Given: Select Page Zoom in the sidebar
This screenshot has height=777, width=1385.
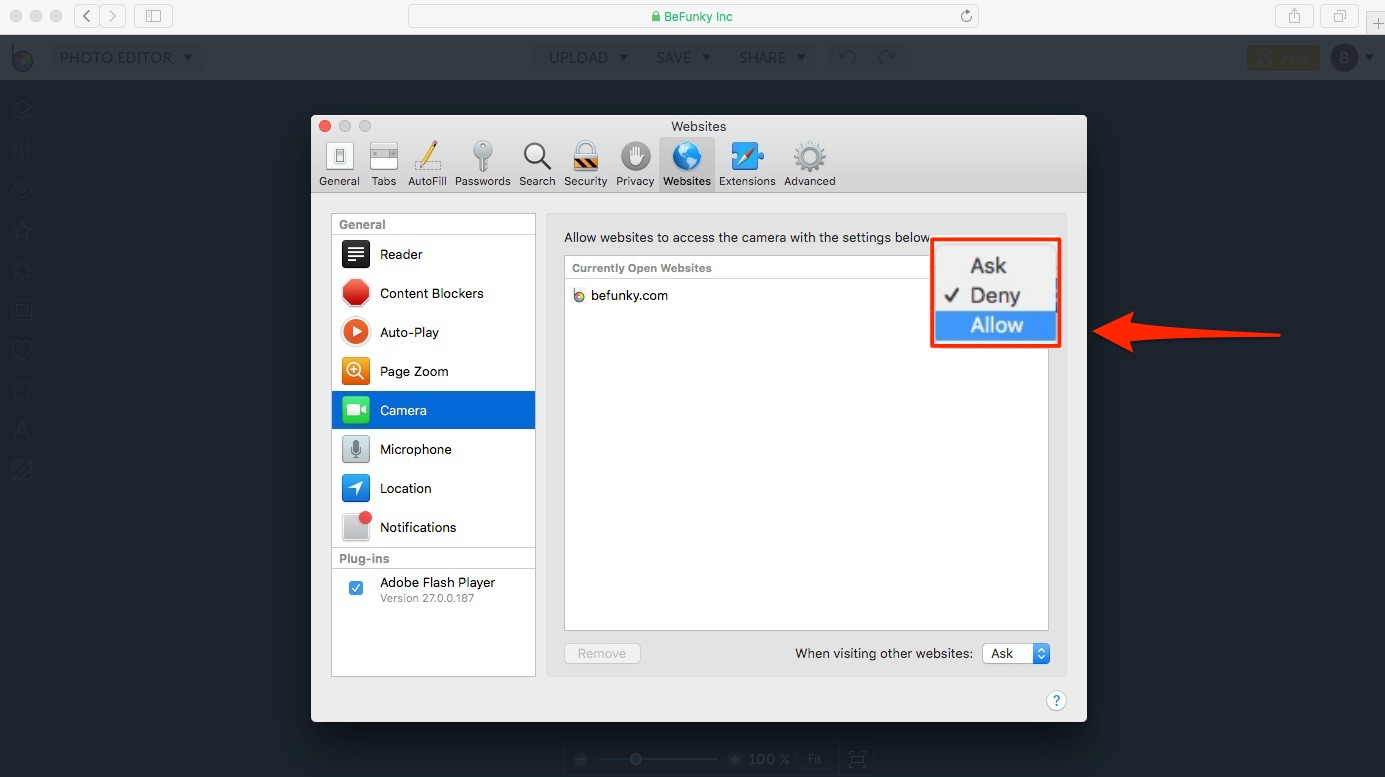Looking at the screenshot, I should [434, 371].
